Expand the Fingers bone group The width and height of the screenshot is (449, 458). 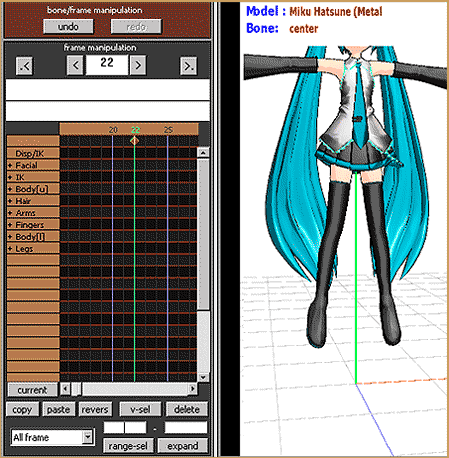tap(10, 225)
